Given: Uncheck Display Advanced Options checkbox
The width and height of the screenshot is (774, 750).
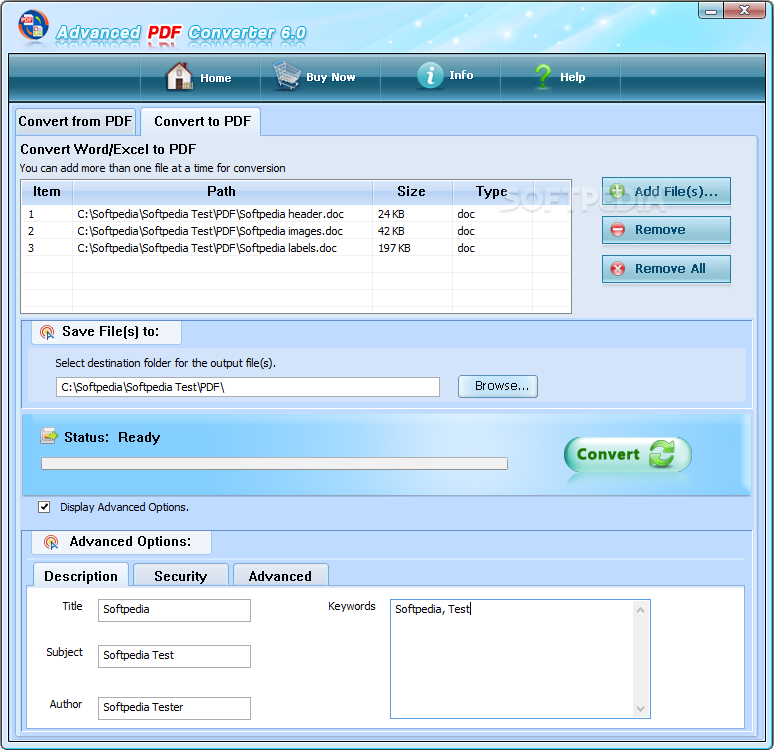Looking at the screenshot, I should click(x=44, y=507).
